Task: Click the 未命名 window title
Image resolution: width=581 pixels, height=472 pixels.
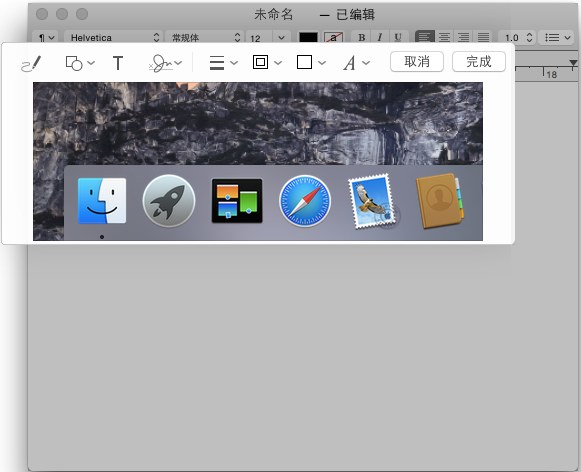Action: [273, 14]
